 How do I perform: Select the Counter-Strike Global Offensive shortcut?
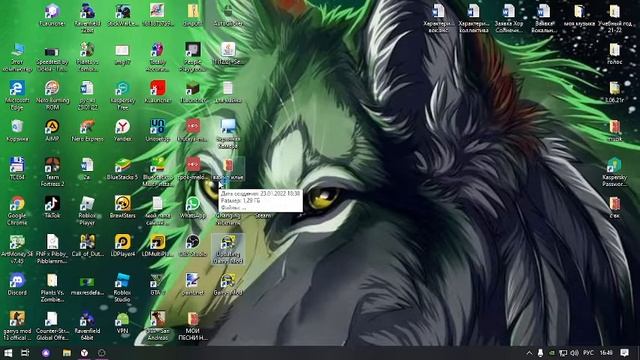pyautogui.click(x=52, y=326)
